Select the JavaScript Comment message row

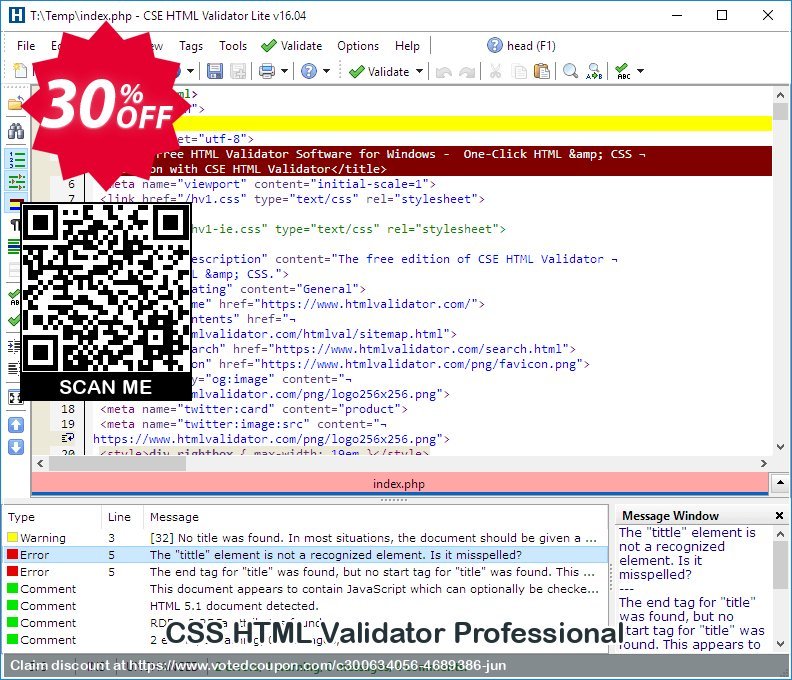click(x=306, y=589)
